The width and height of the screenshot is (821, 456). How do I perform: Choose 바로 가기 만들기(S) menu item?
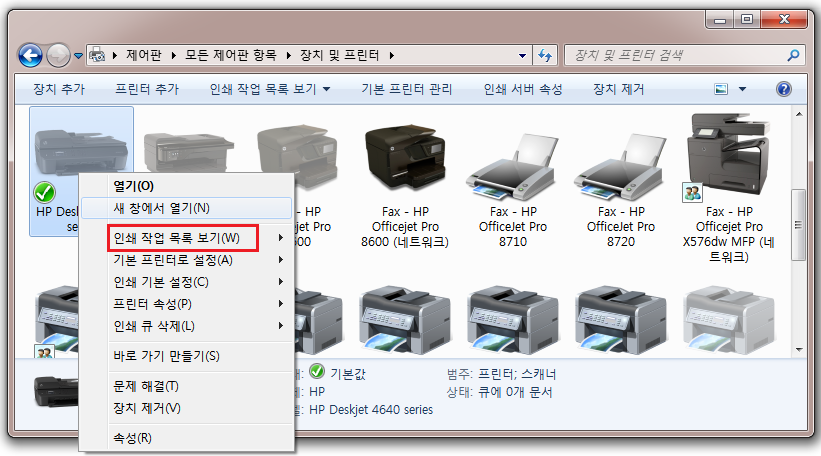pyautogui.click(x=186, y=356)
